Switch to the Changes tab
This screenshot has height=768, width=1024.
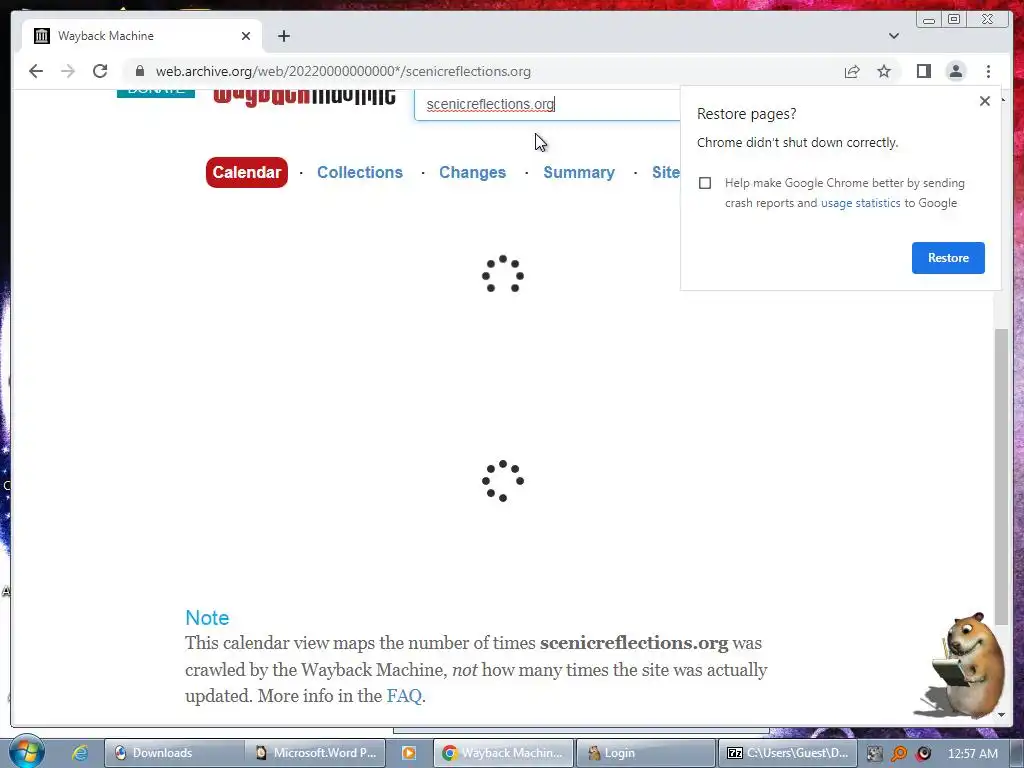[x=472, y=172]
